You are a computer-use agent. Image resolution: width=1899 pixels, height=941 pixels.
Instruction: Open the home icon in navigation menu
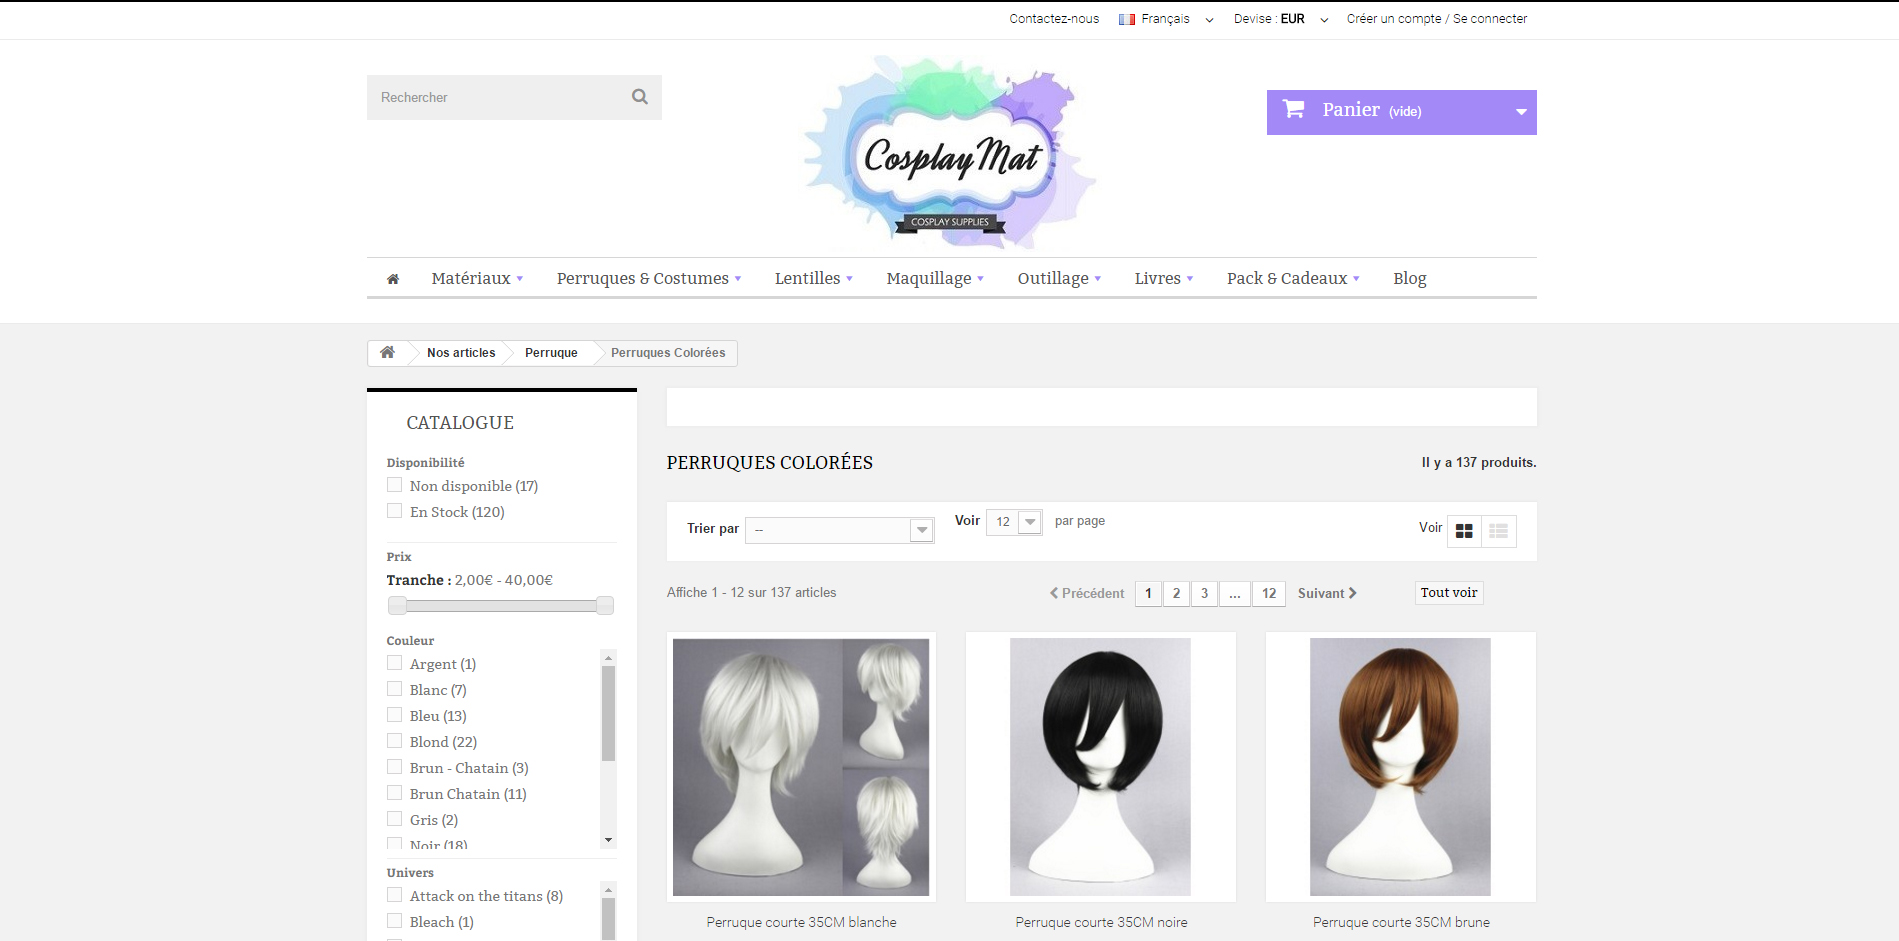point(393,279)
